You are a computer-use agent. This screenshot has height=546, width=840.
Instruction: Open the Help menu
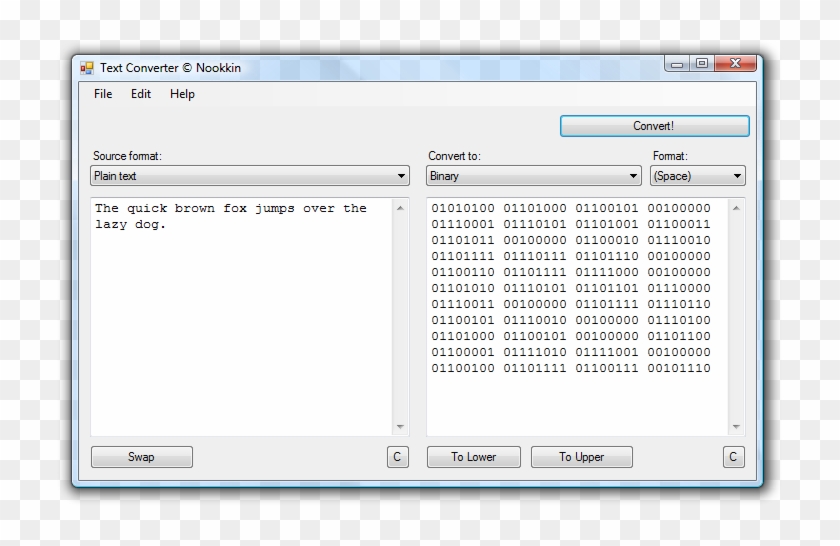182,94
